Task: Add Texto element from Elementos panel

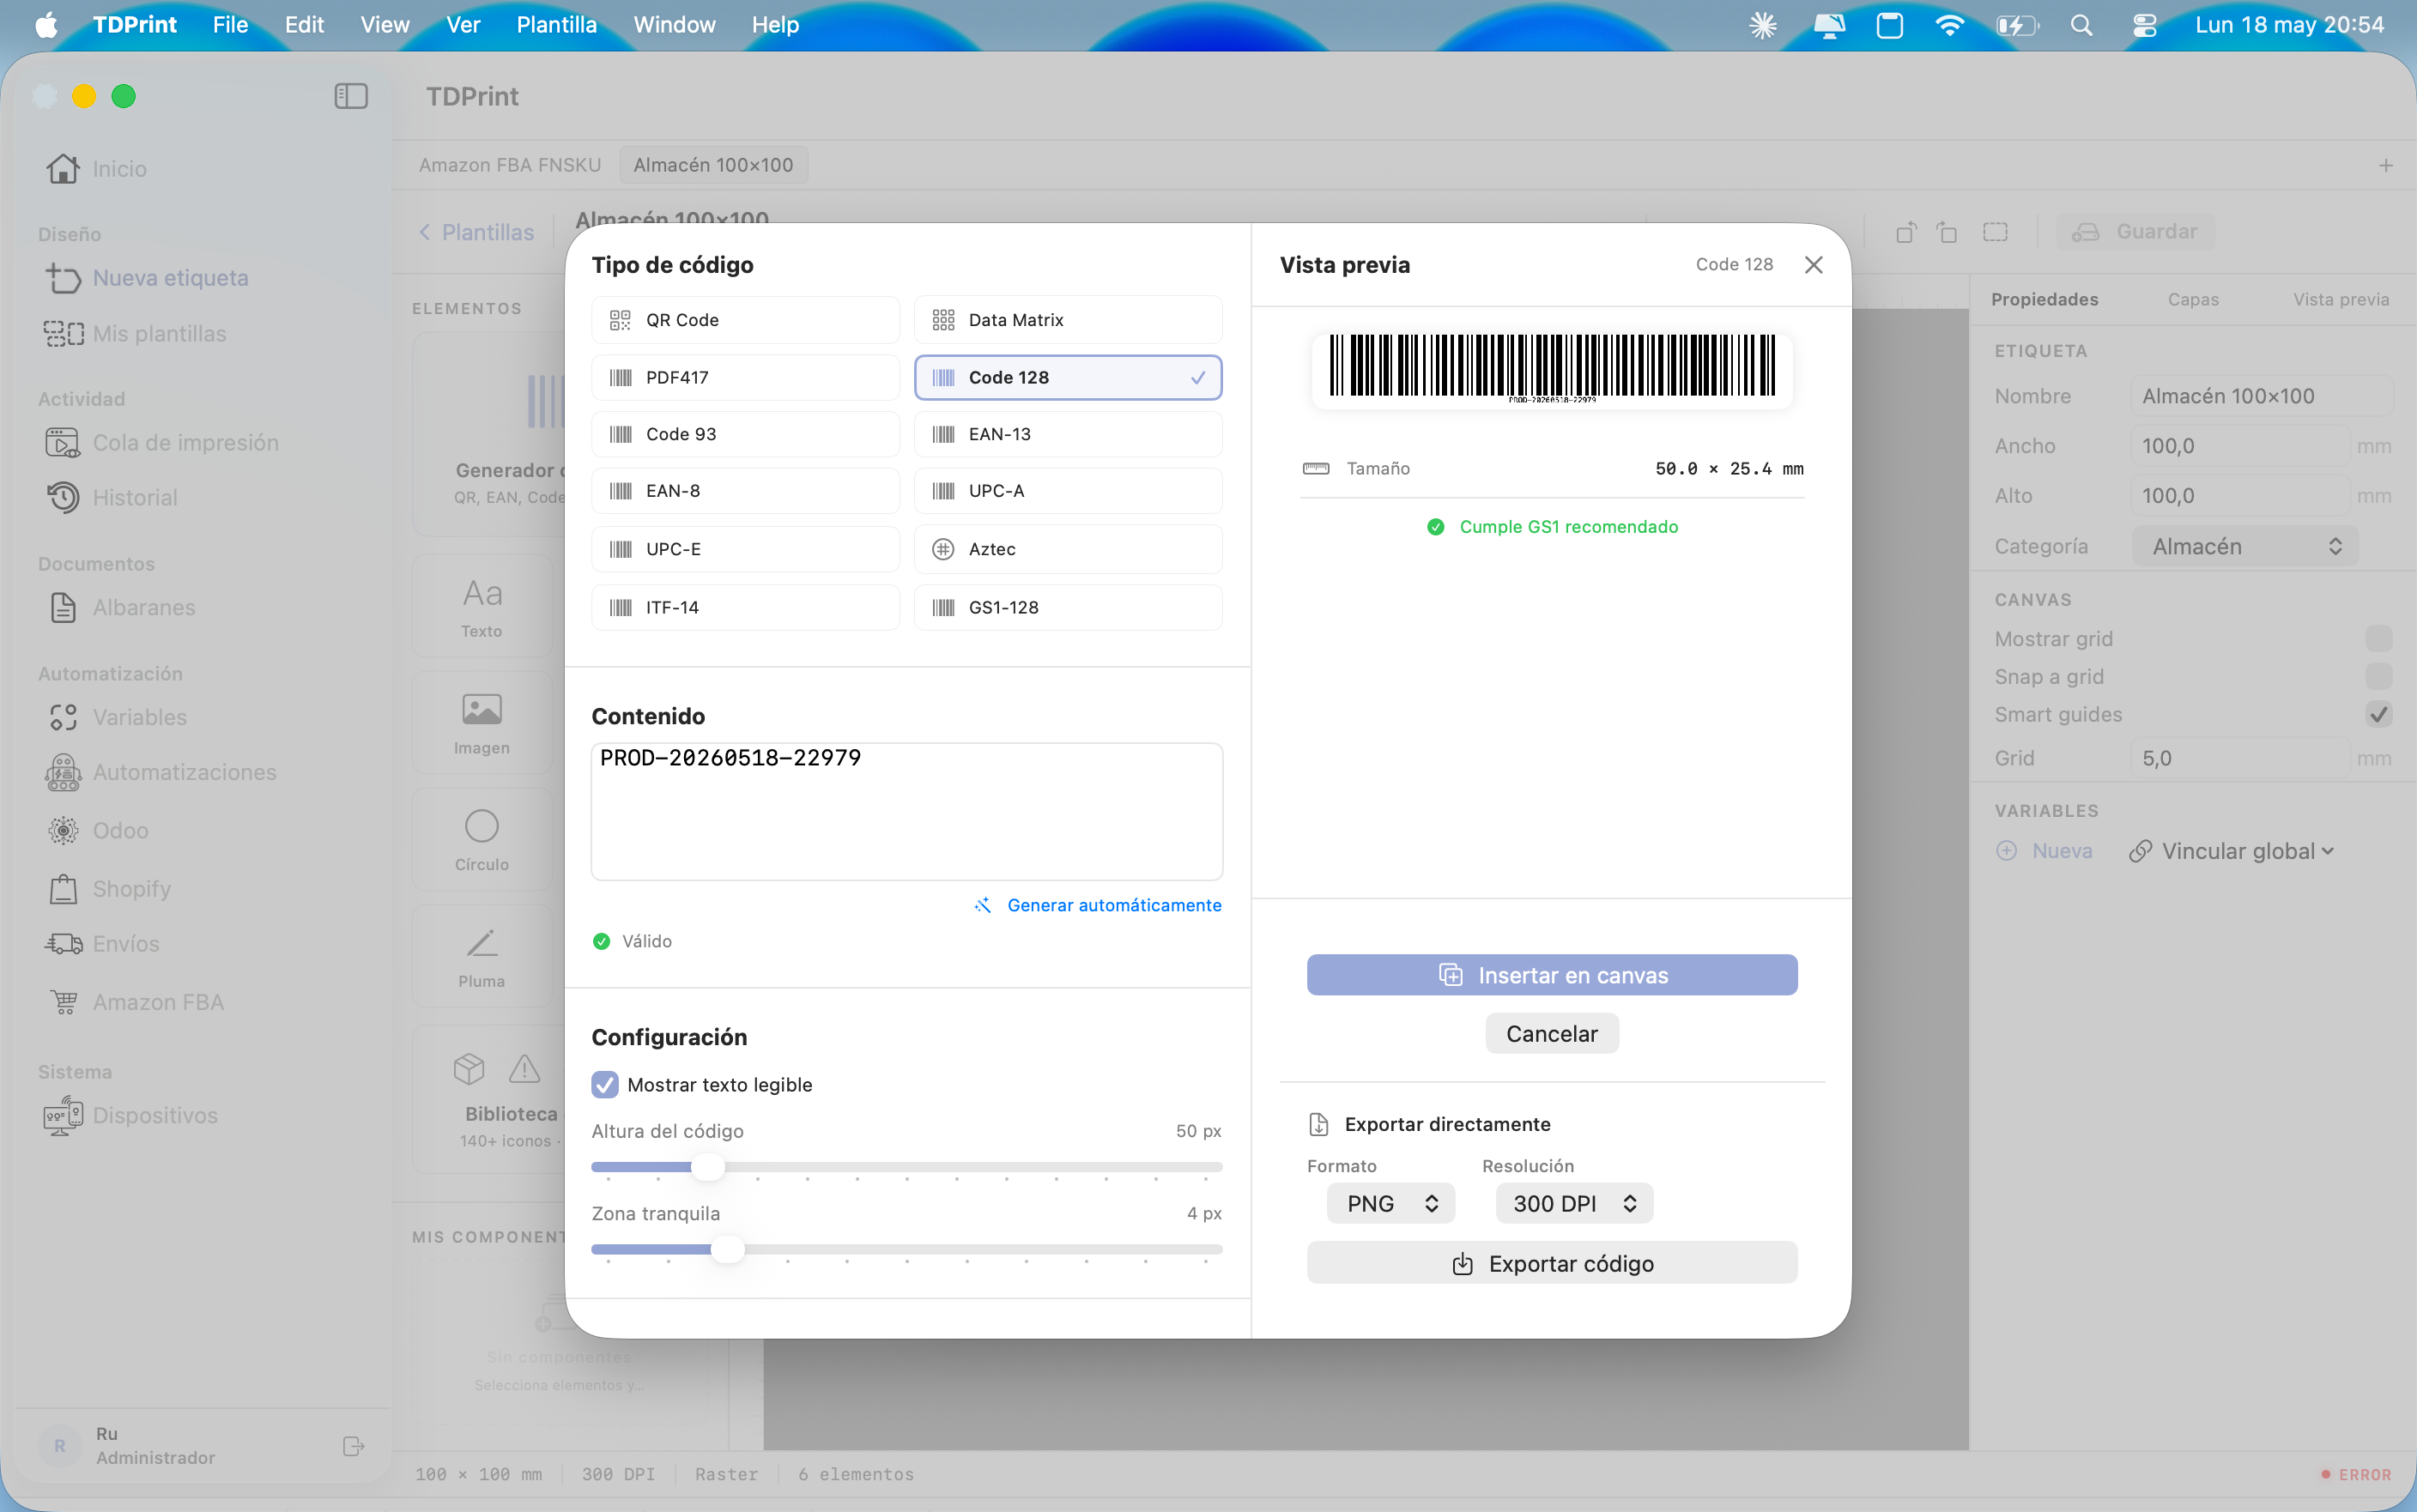Action: (x=482, y=606)
